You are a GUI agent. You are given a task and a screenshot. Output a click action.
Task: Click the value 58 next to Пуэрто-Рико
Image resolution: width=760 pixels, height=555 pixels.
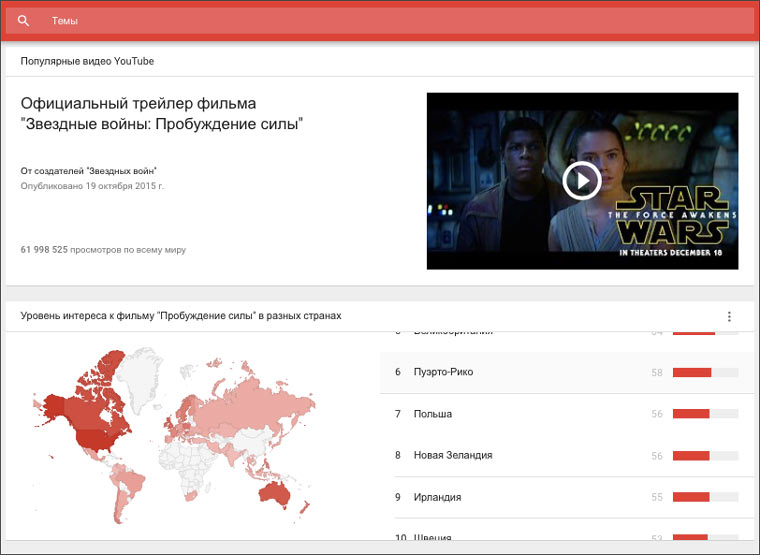tap(657, 372)
